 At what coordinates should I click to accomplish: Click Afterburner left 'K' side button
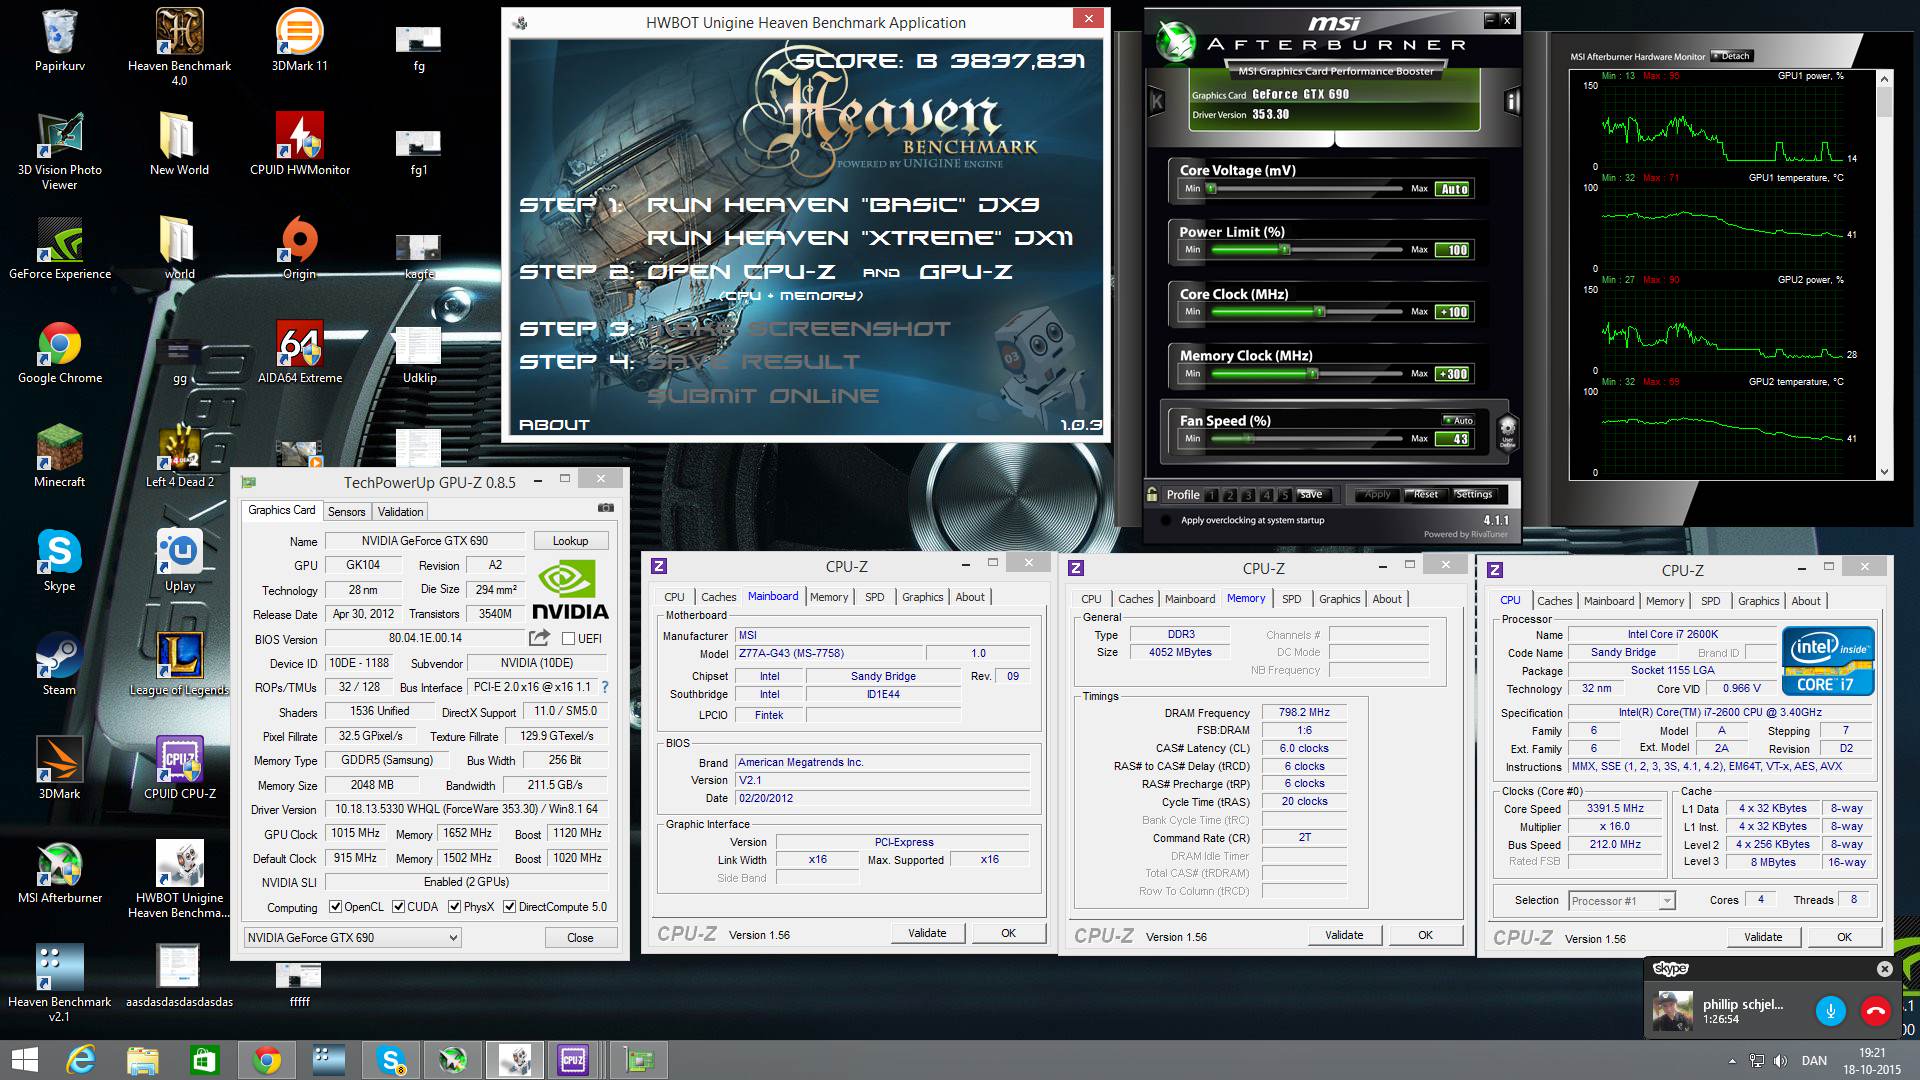click(x=1157, y=101)
